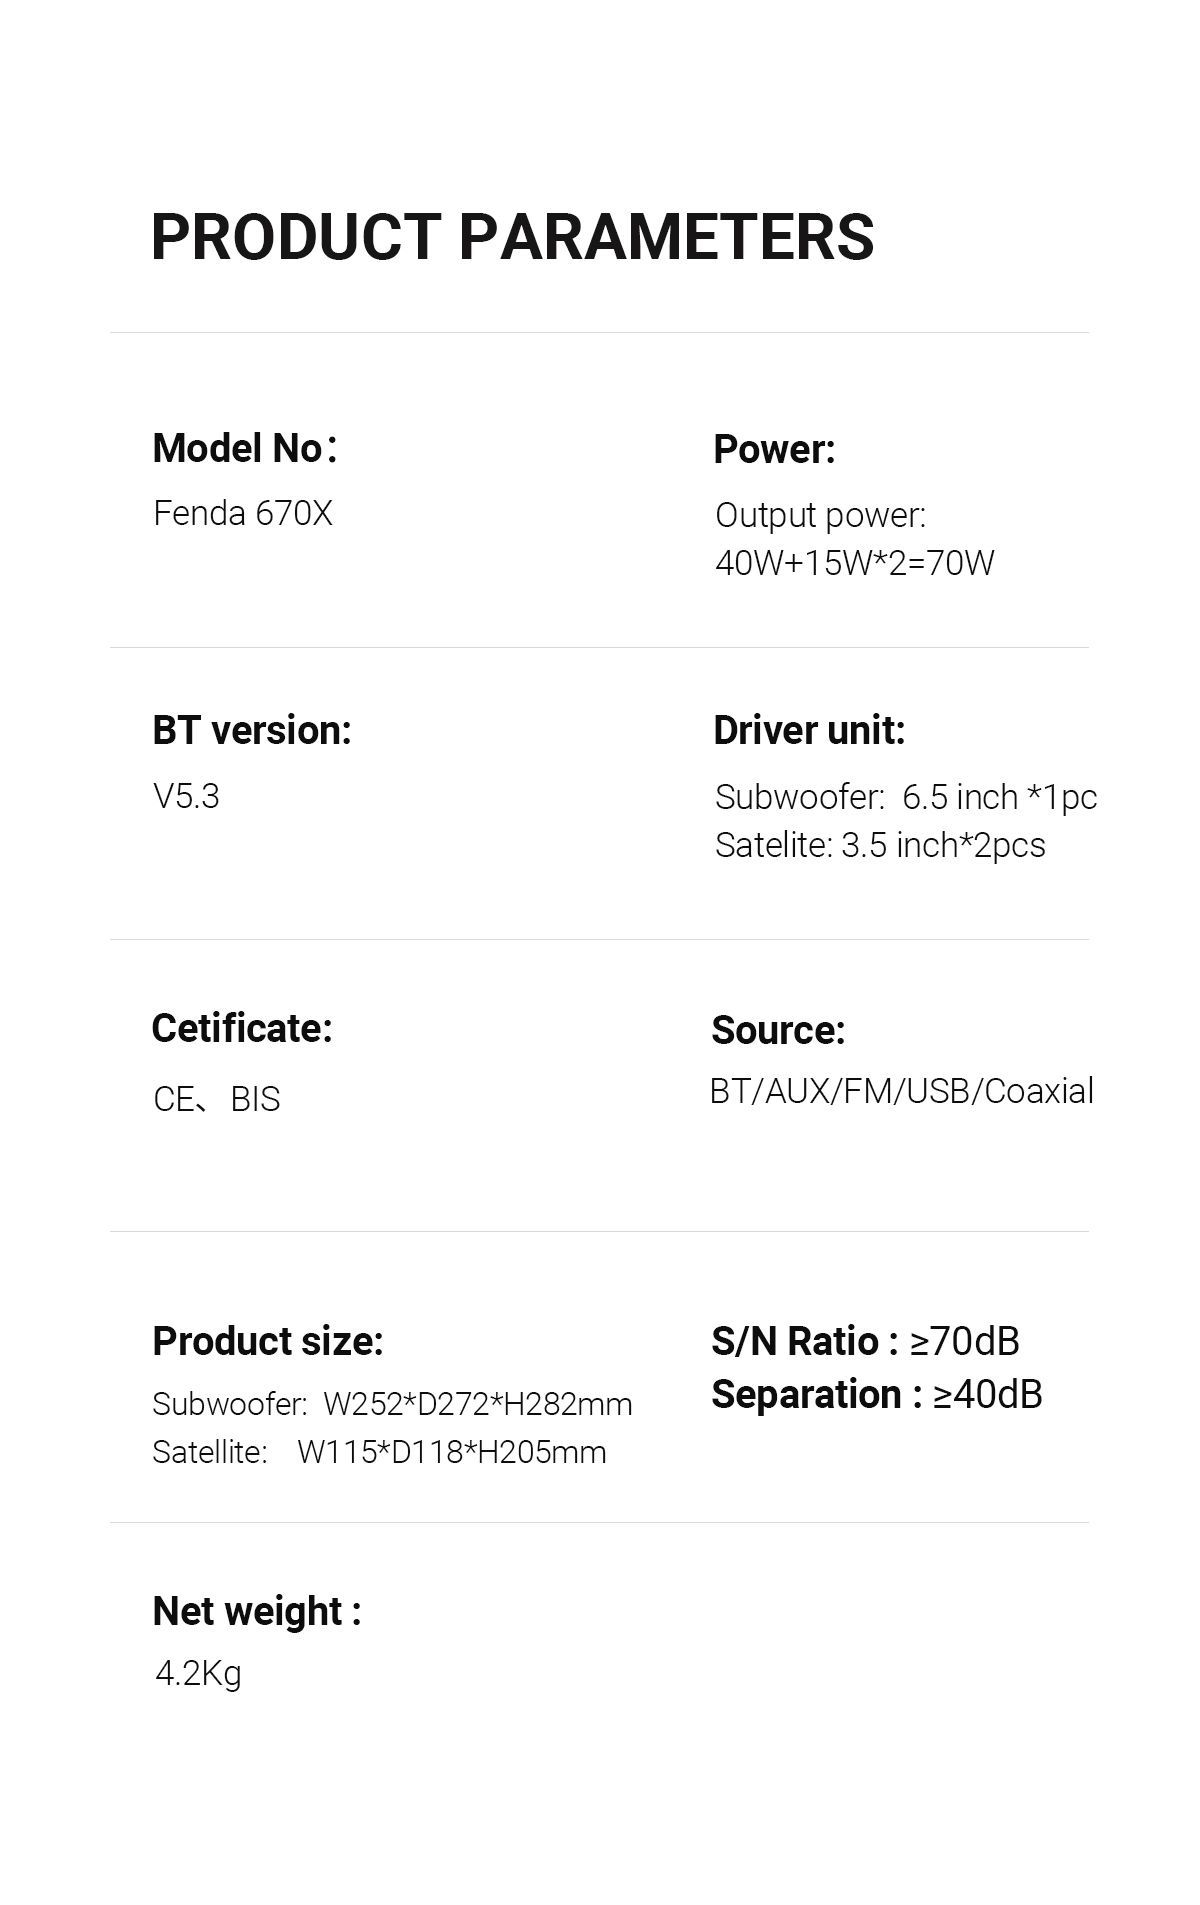
Task: Click the Model No label
Action: click(x=245, y=448)
